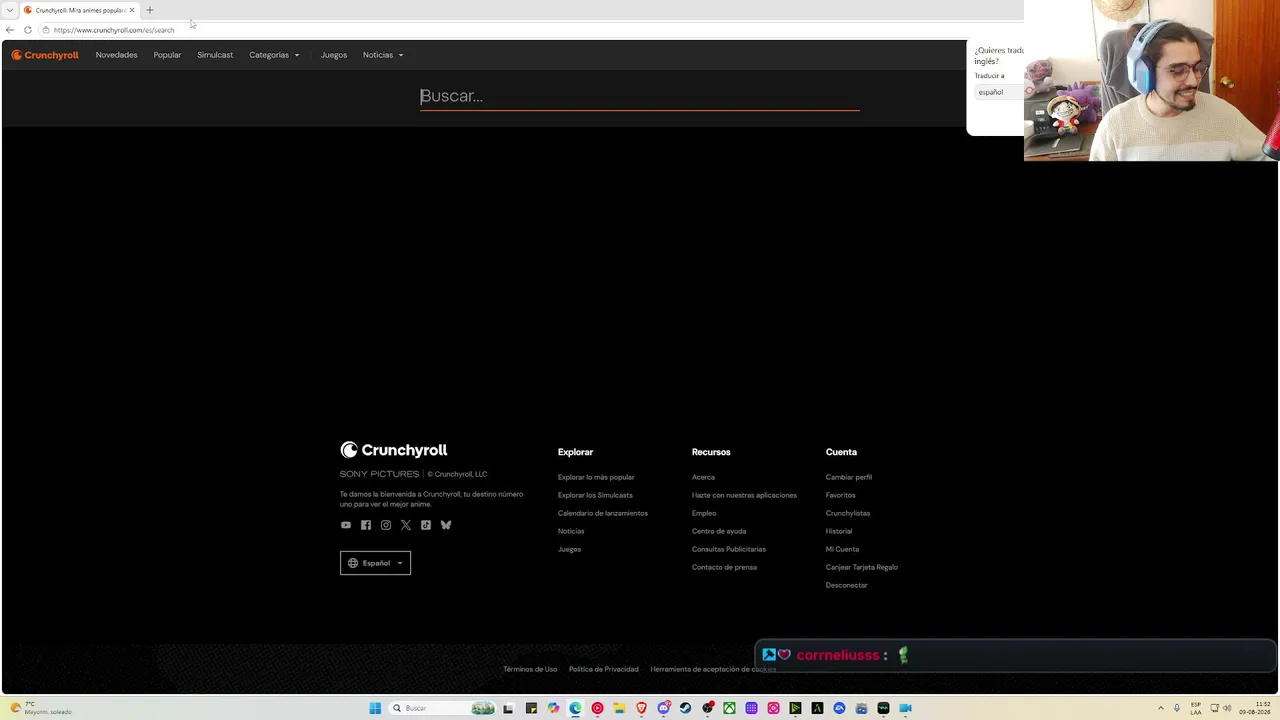Open Política de Privacidad link
The image size is (1280, 720).
tap(604, 669)
